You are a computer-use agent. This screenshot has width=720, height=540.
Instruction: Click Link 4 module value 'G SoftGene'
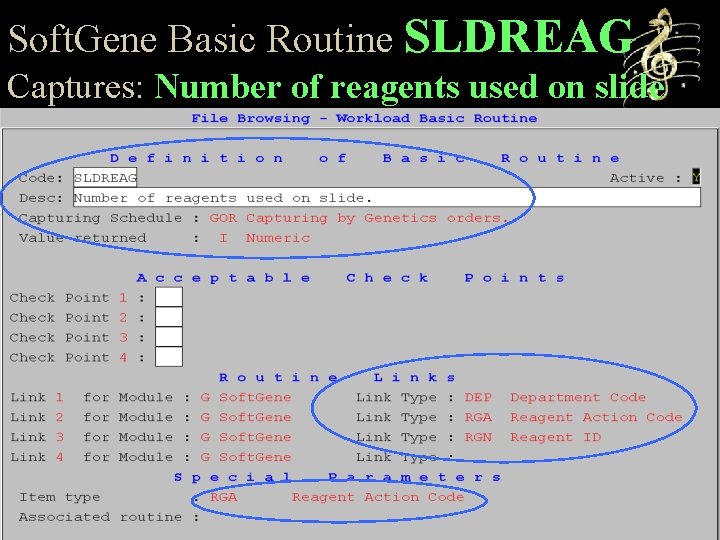click(x=246, y=457)
